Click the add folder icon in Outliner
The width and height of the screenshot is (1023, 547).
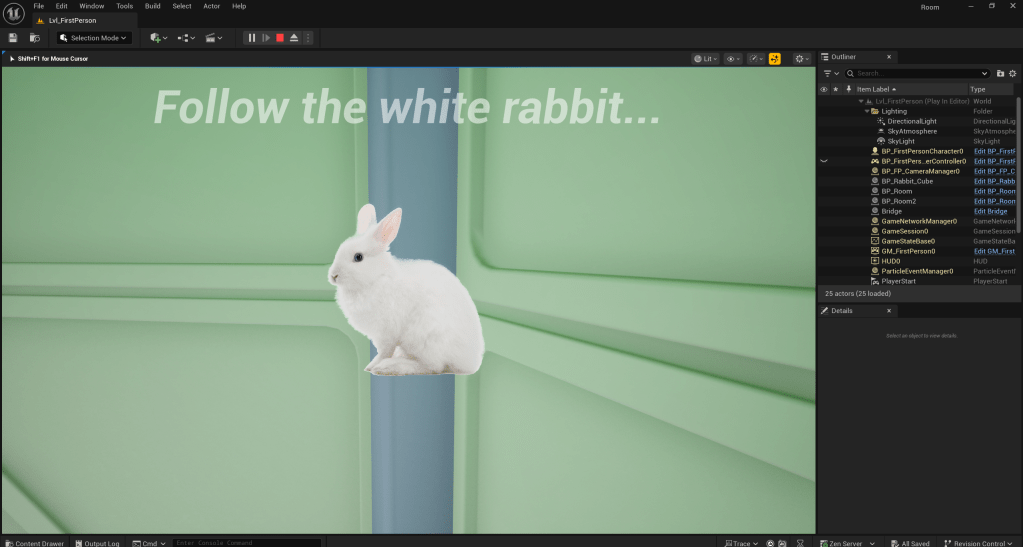click(x=1000, y=73)
